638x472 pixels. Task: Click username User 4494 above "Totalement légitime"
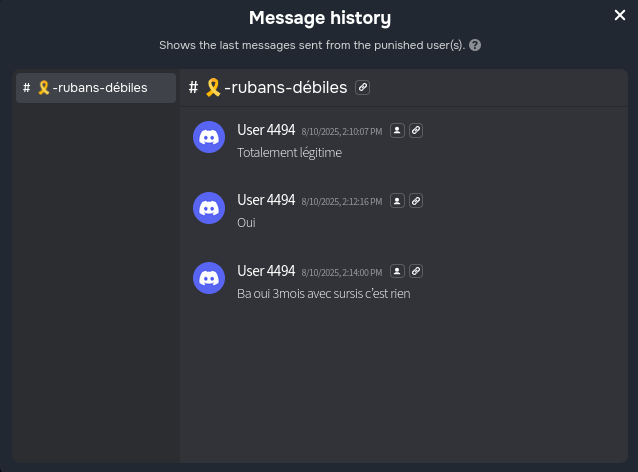pos(266,130)
